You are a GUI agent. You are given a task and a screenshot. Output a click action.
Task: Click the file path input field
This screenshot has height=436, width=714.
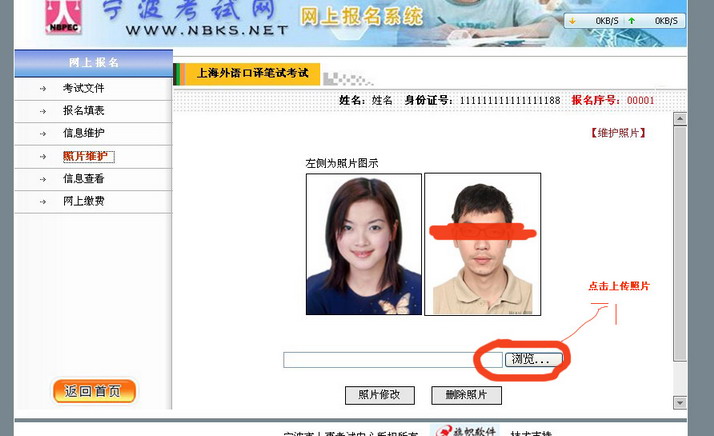391,360
